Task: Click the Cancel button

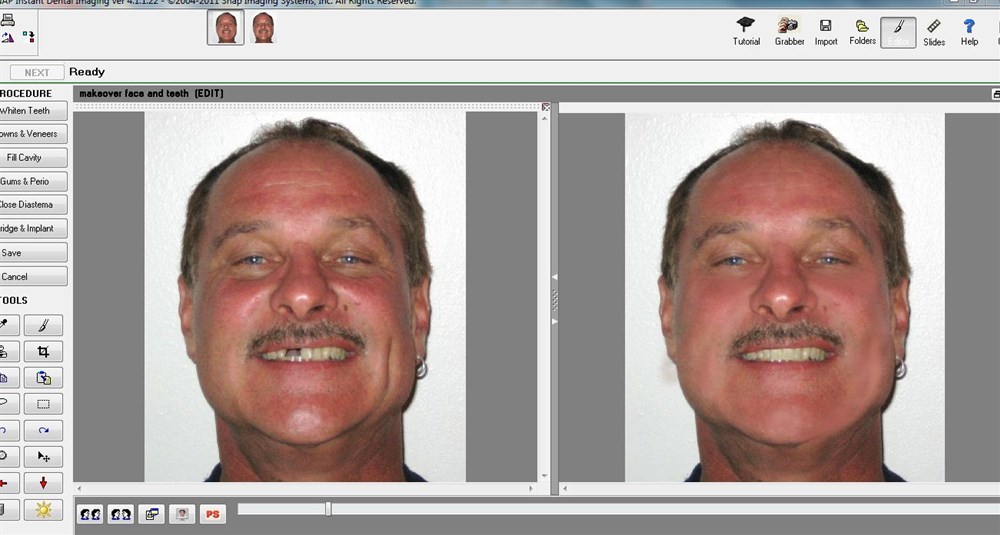Action: [33, 277]
